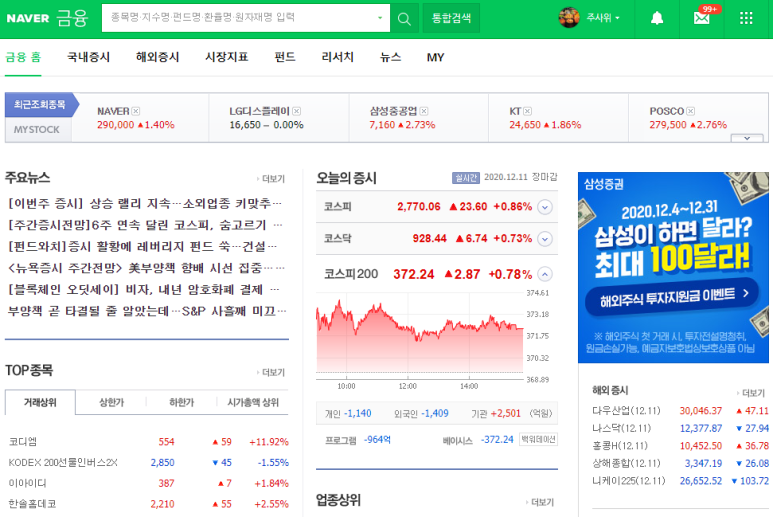The height and width of the screenshot is (517, 773).
Task: Click 더보기 next to 해외 증시
Action: 751,393
